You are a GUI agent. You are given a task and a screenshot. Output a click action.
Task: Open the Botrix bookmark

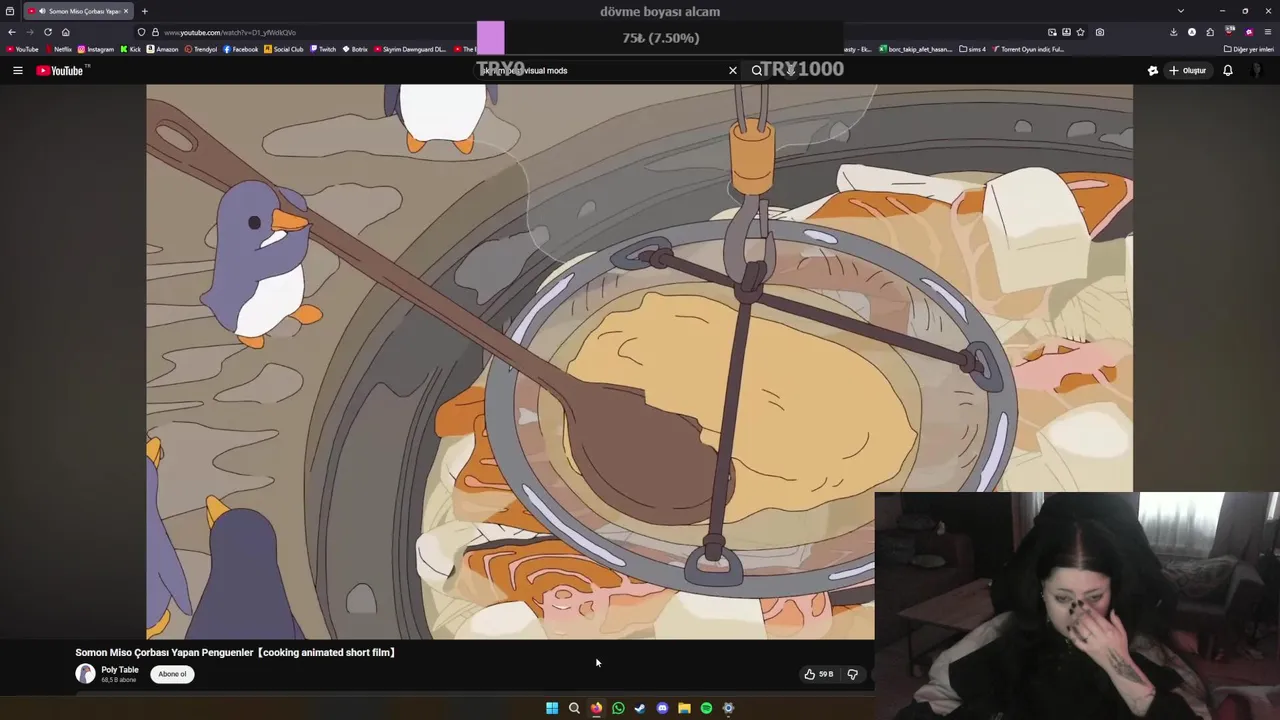click(355, 49)
